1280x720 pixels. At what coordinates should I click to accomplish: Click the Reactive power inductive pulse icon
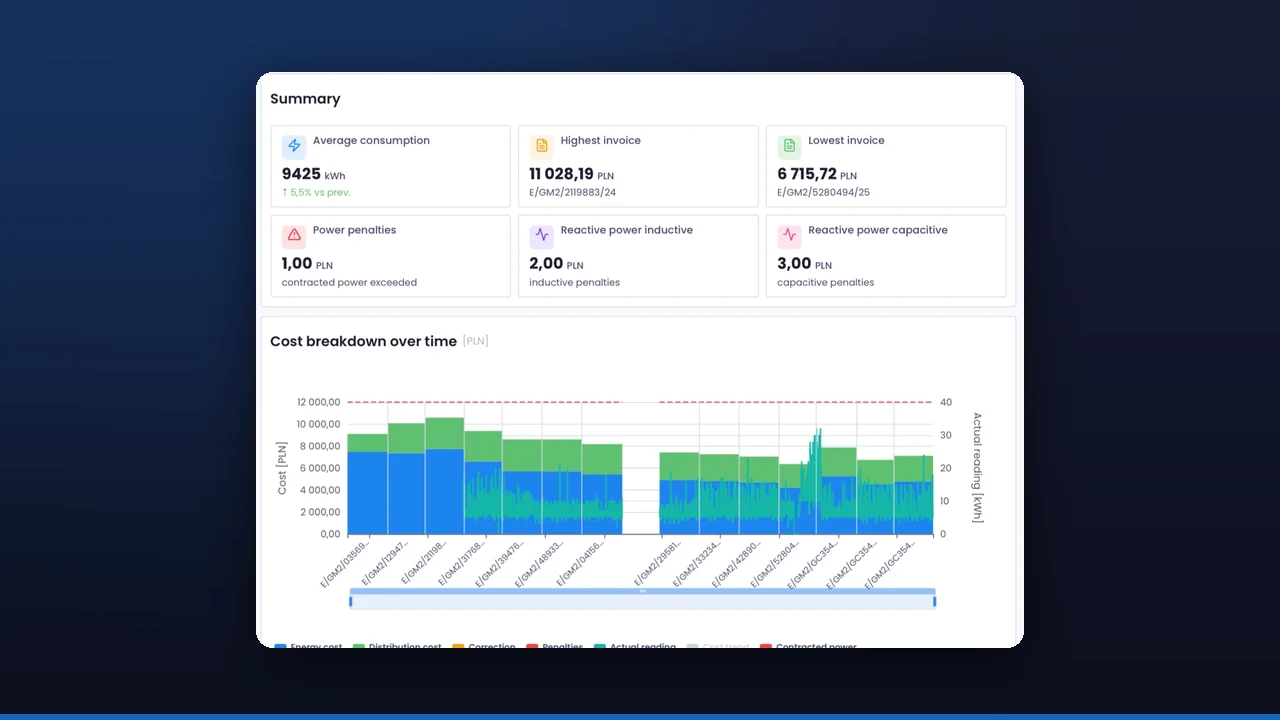542,236
